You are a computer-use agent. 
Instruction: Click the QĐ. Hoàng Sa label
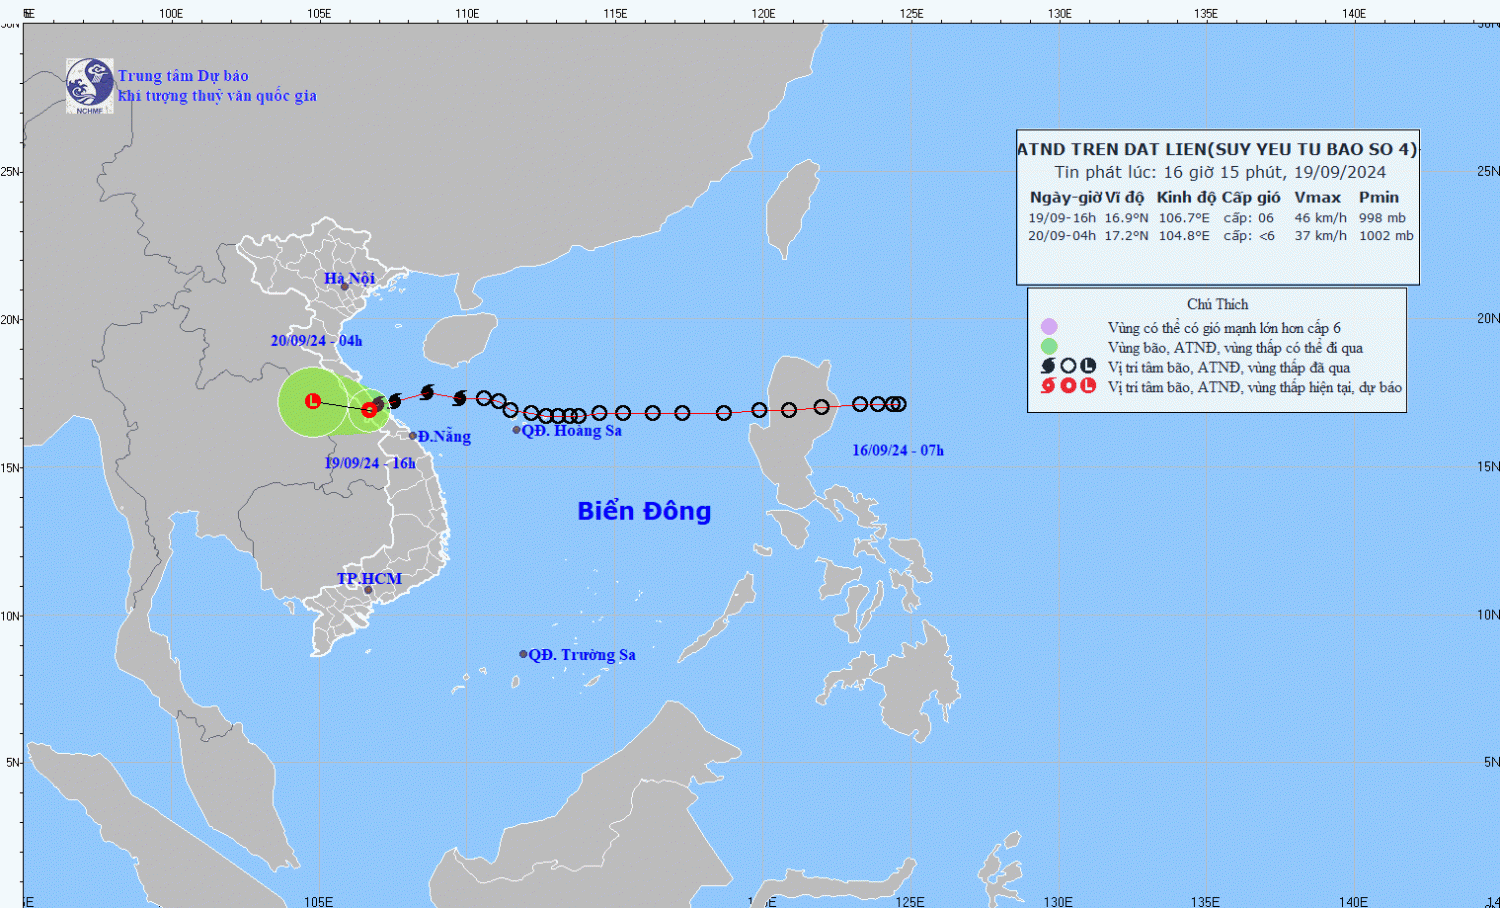[x=571, y=431]
